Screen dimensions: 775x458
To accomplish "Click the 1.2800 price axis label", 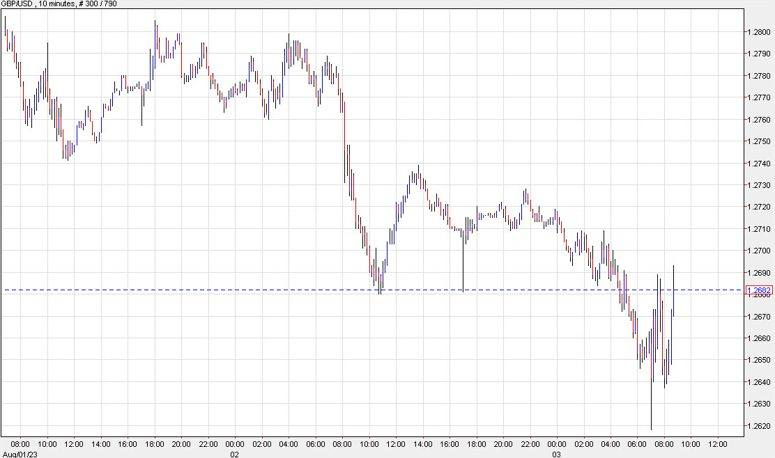I will [759, 32].
